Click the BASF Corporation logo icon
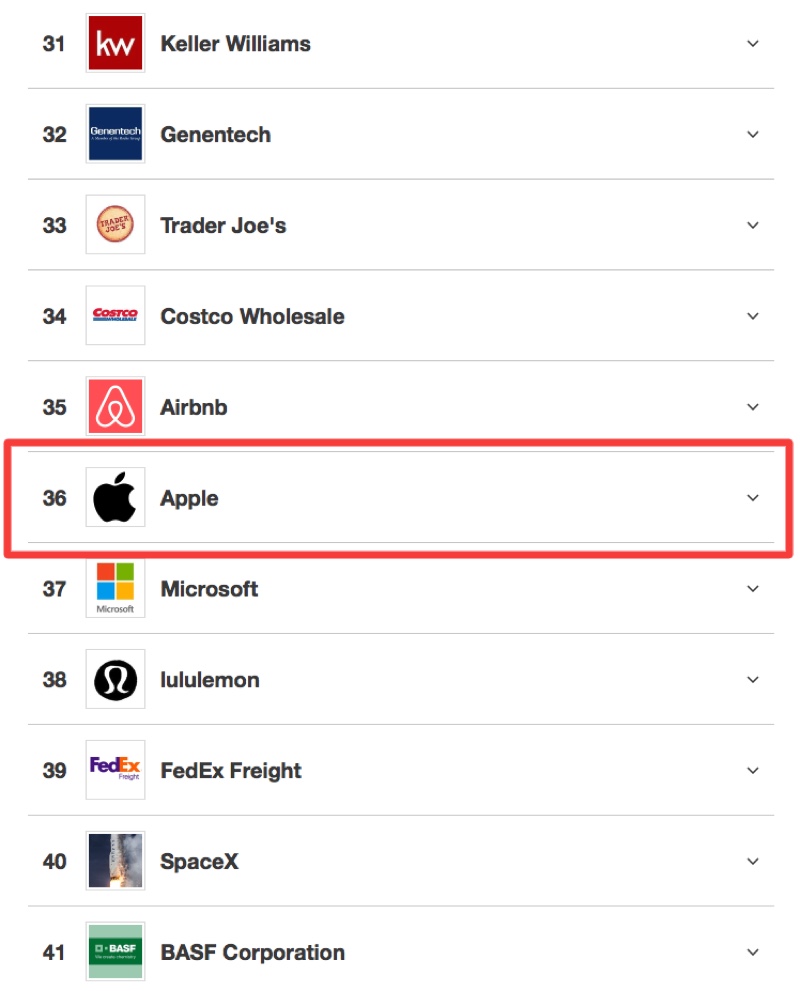The height and width of the screenshot is (991, 800). [115, 952]
